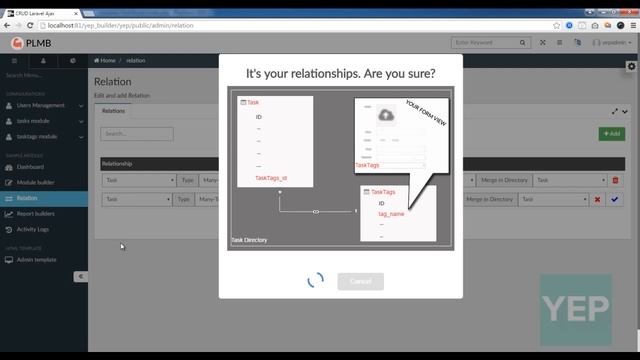Click the relationship diagram image in dialog

[x=340, y=168]
